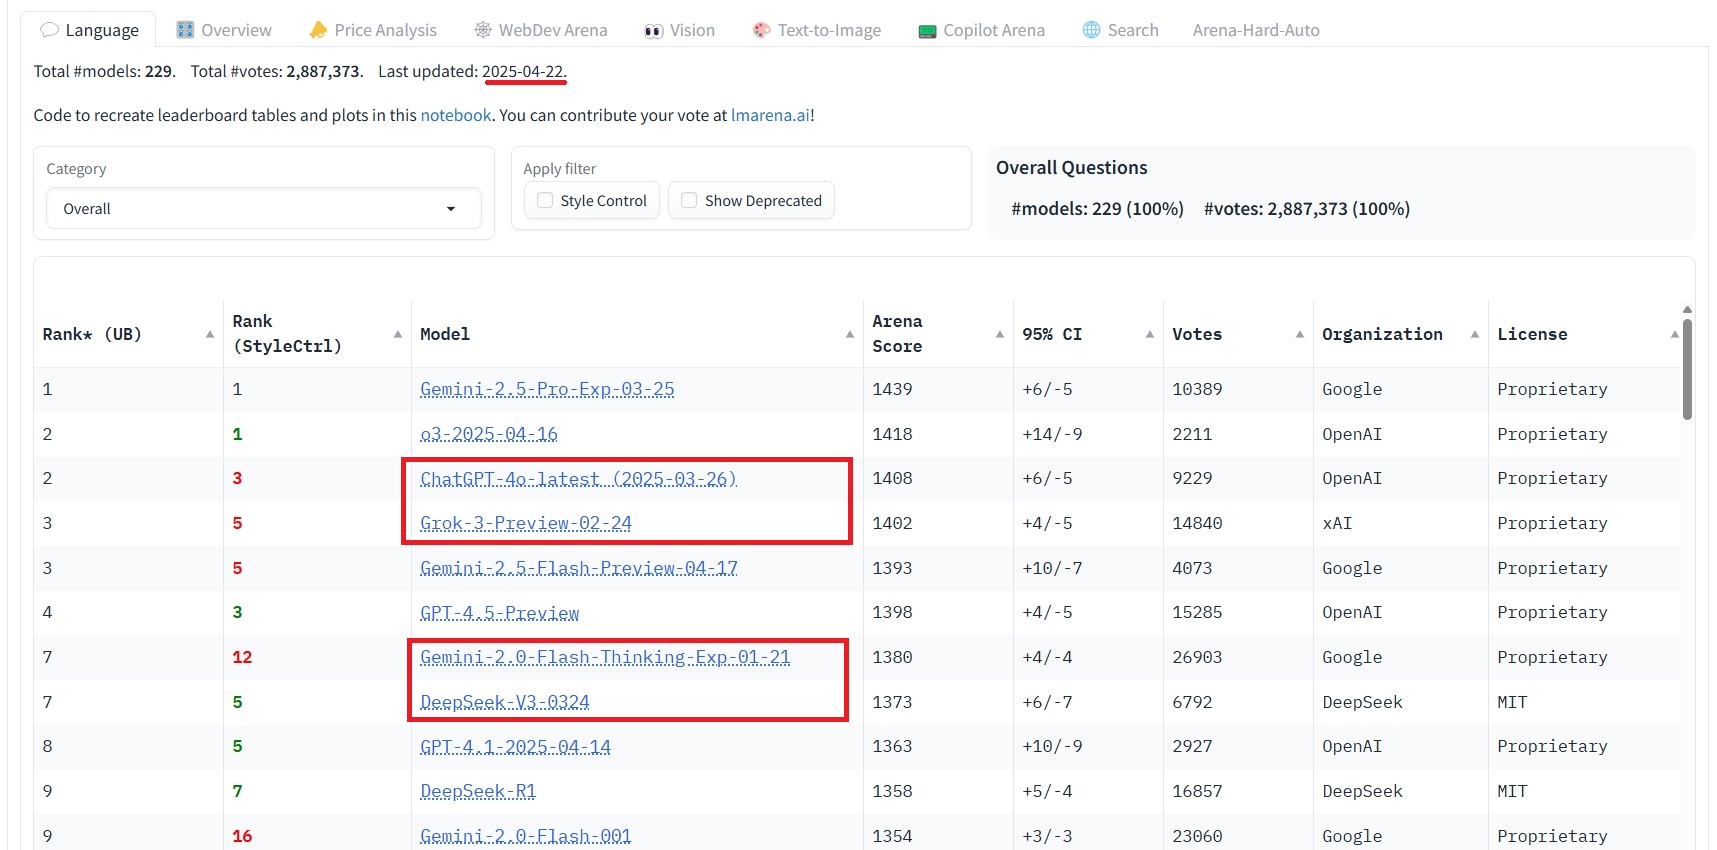Open ChatGPT-4o-latest (2025-03-26) link
The height and width of the screenshot is (850, 1717).
point(578,479)
